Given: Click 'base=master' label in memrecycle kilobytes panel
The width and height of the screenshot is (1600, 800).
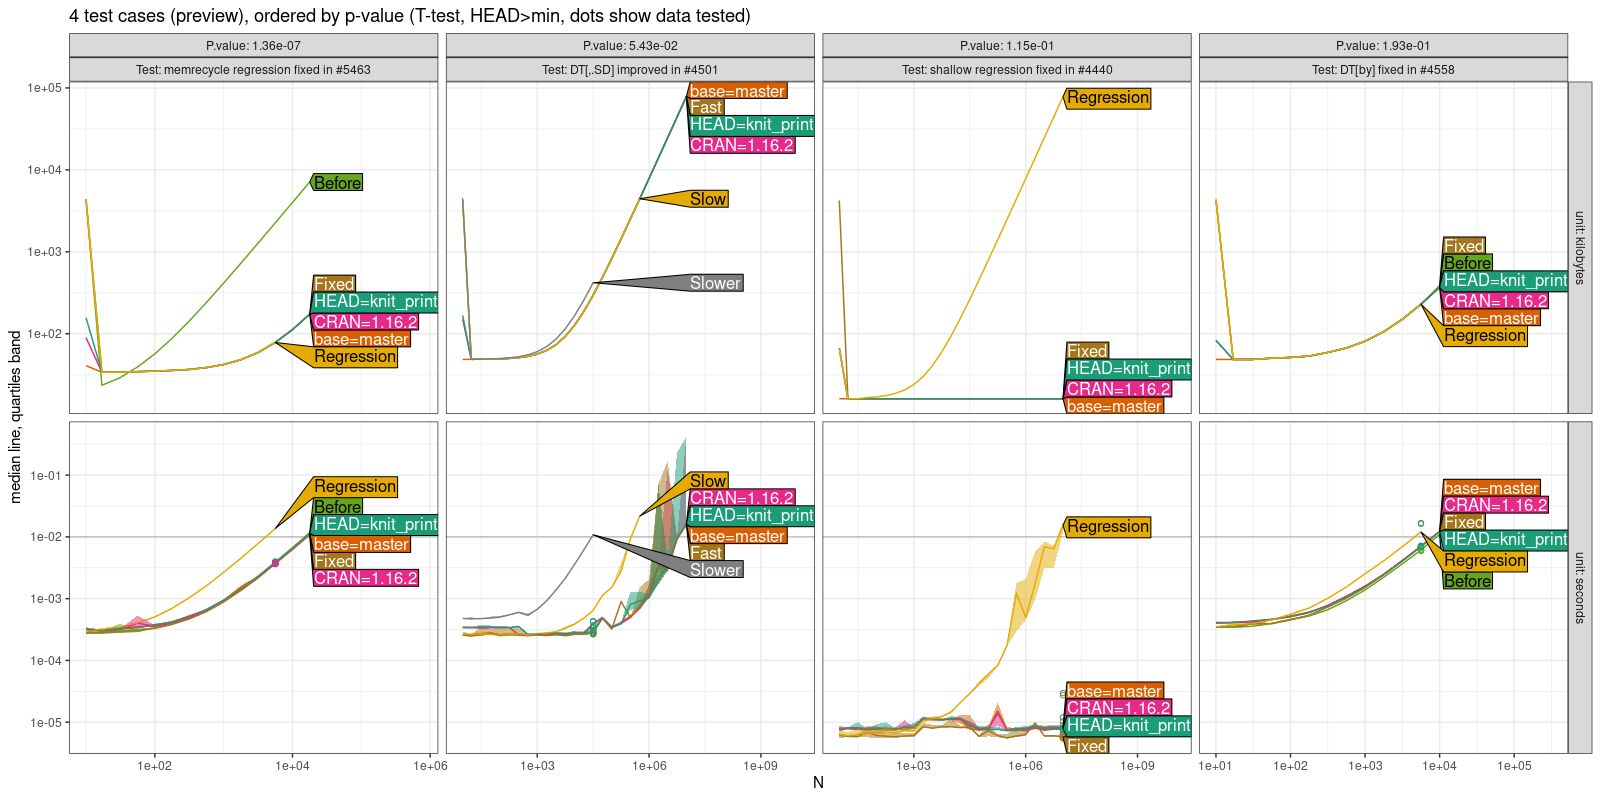Looking at the screenshot, I should click(x=361, y=340).
